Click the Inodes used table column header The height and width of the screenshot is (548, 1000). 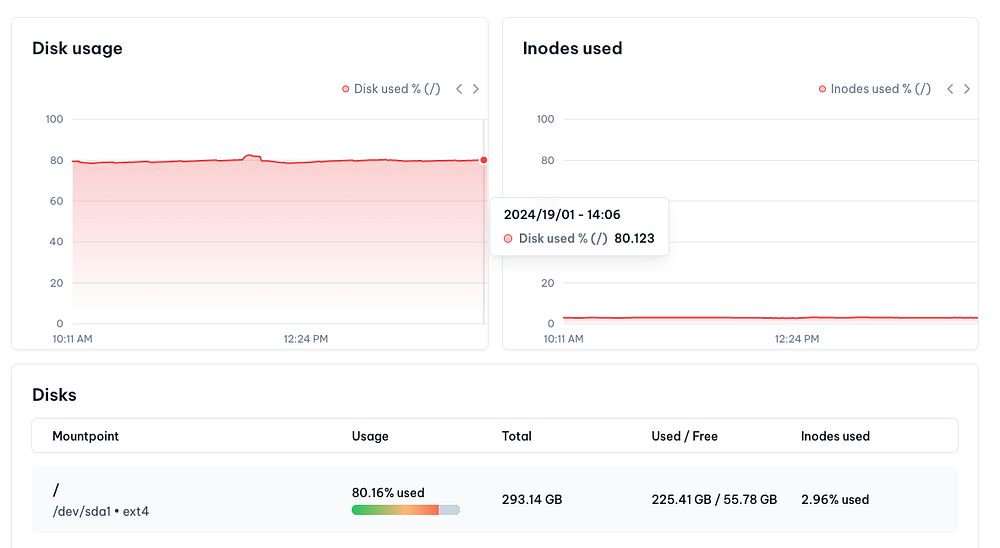tap(835, 436)
